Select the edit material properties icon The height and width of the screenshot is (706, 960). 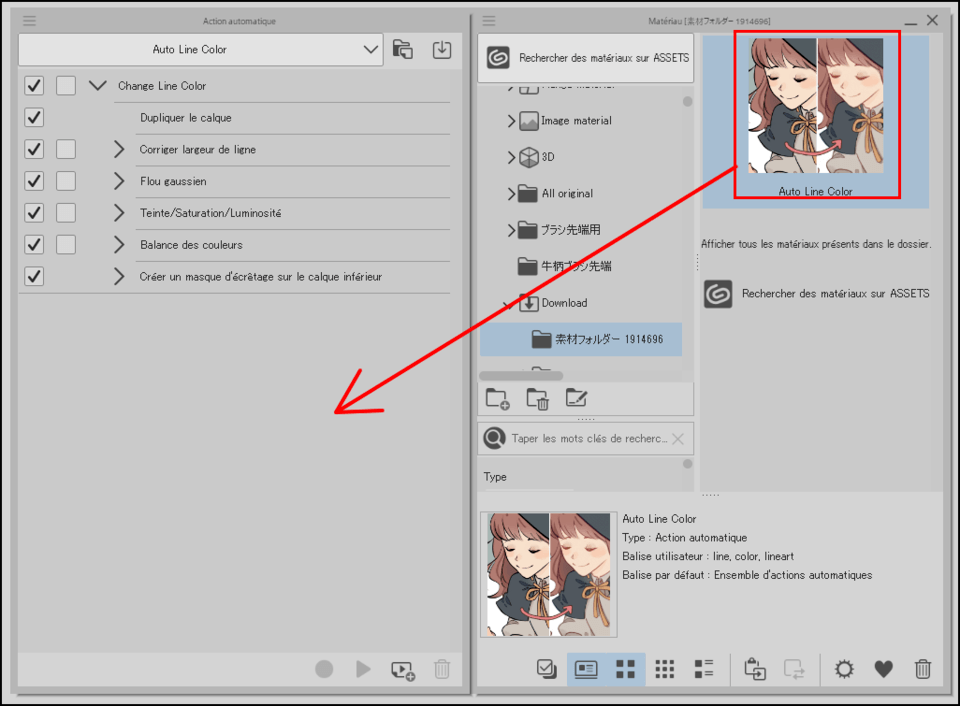576,399
